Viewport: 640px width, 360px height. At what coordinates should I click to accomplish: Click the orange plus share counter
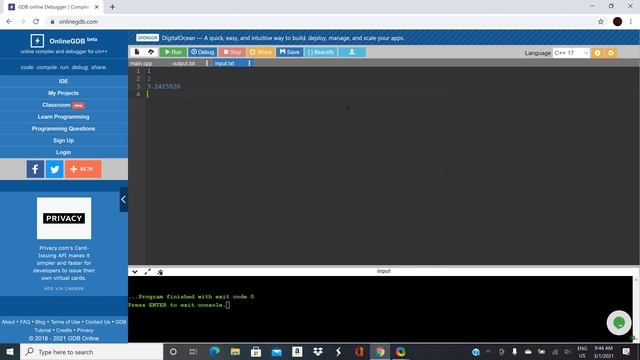click(83, 169)
